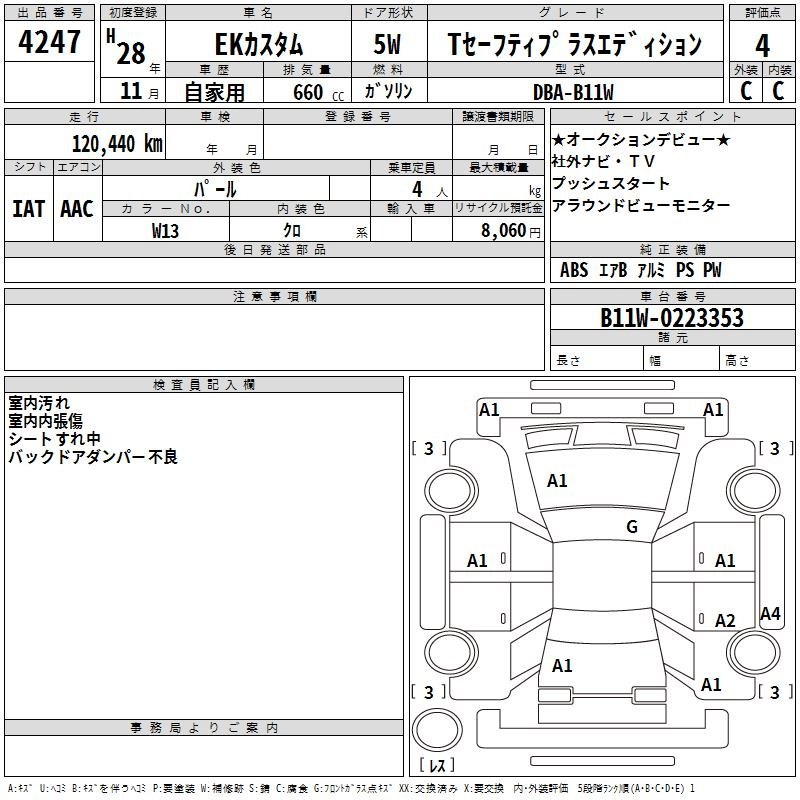Select the car name EKカスタム

click(x=259, y=45)
